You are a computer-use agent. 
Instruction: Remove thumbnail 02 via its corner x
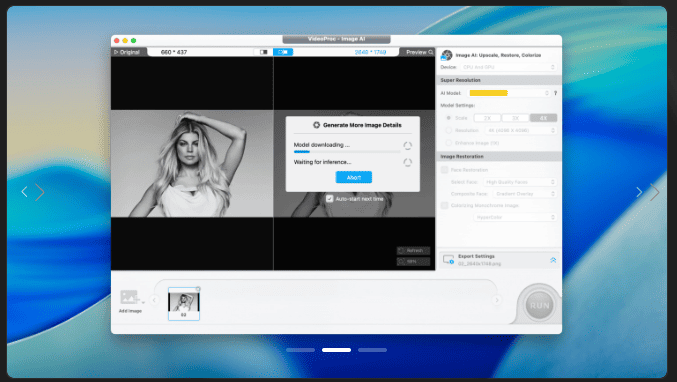198,289
